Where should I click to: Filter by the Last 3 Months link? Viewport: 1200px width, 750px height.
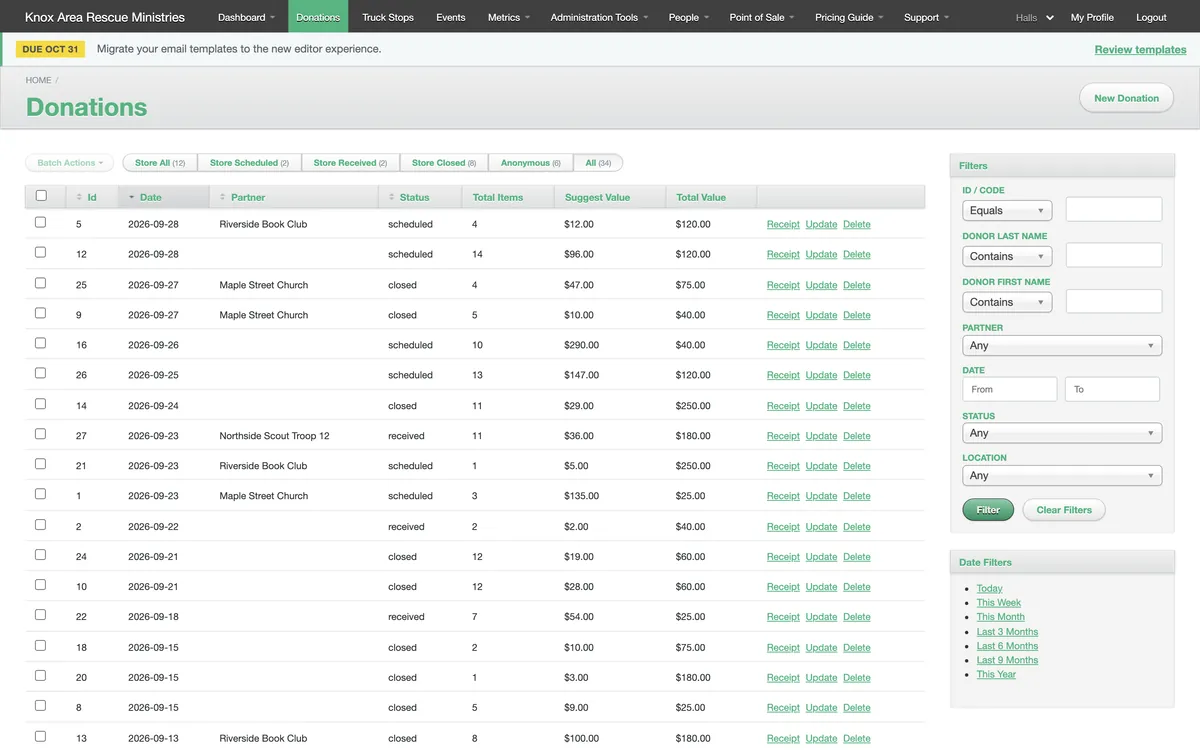pos(1007,632)
